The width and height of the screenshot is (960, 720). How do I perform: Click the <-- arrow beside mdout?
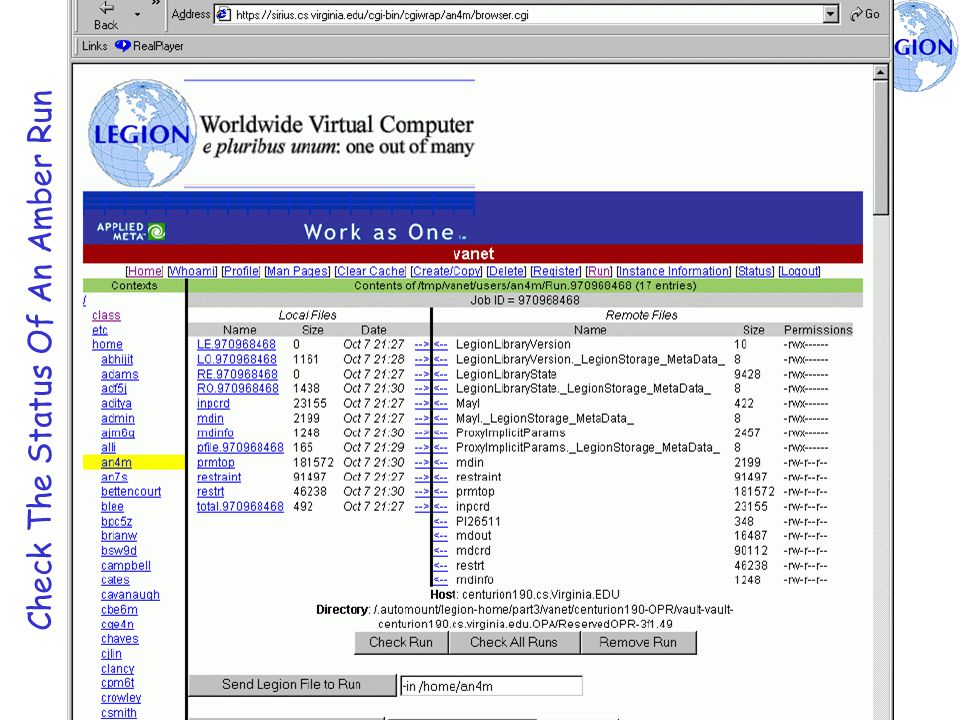[440, 536]
